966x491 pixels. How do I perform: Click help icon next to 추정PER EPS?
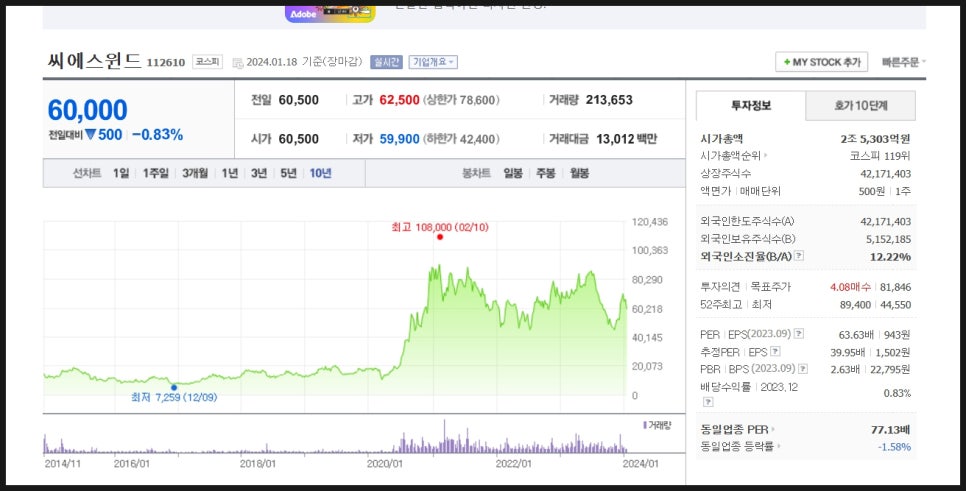pos(775,351)
